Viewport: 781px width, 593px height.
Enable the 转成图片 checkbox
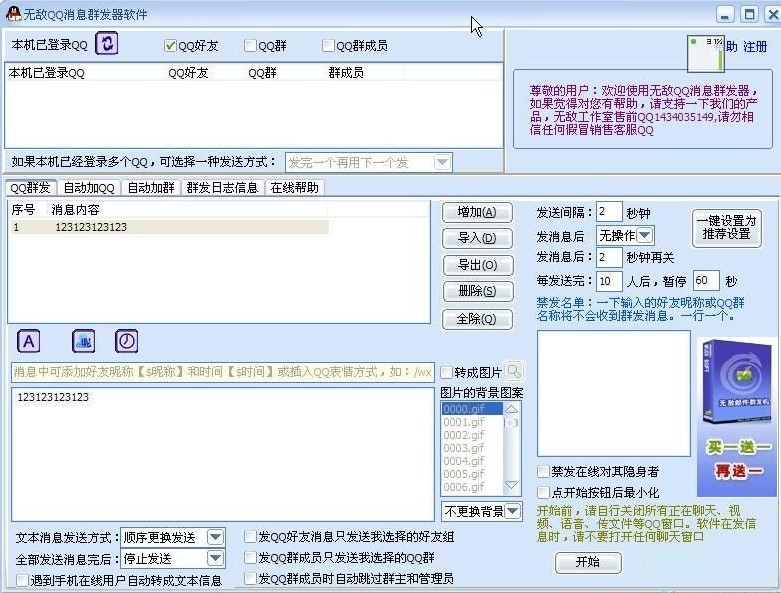click(446, 372)
